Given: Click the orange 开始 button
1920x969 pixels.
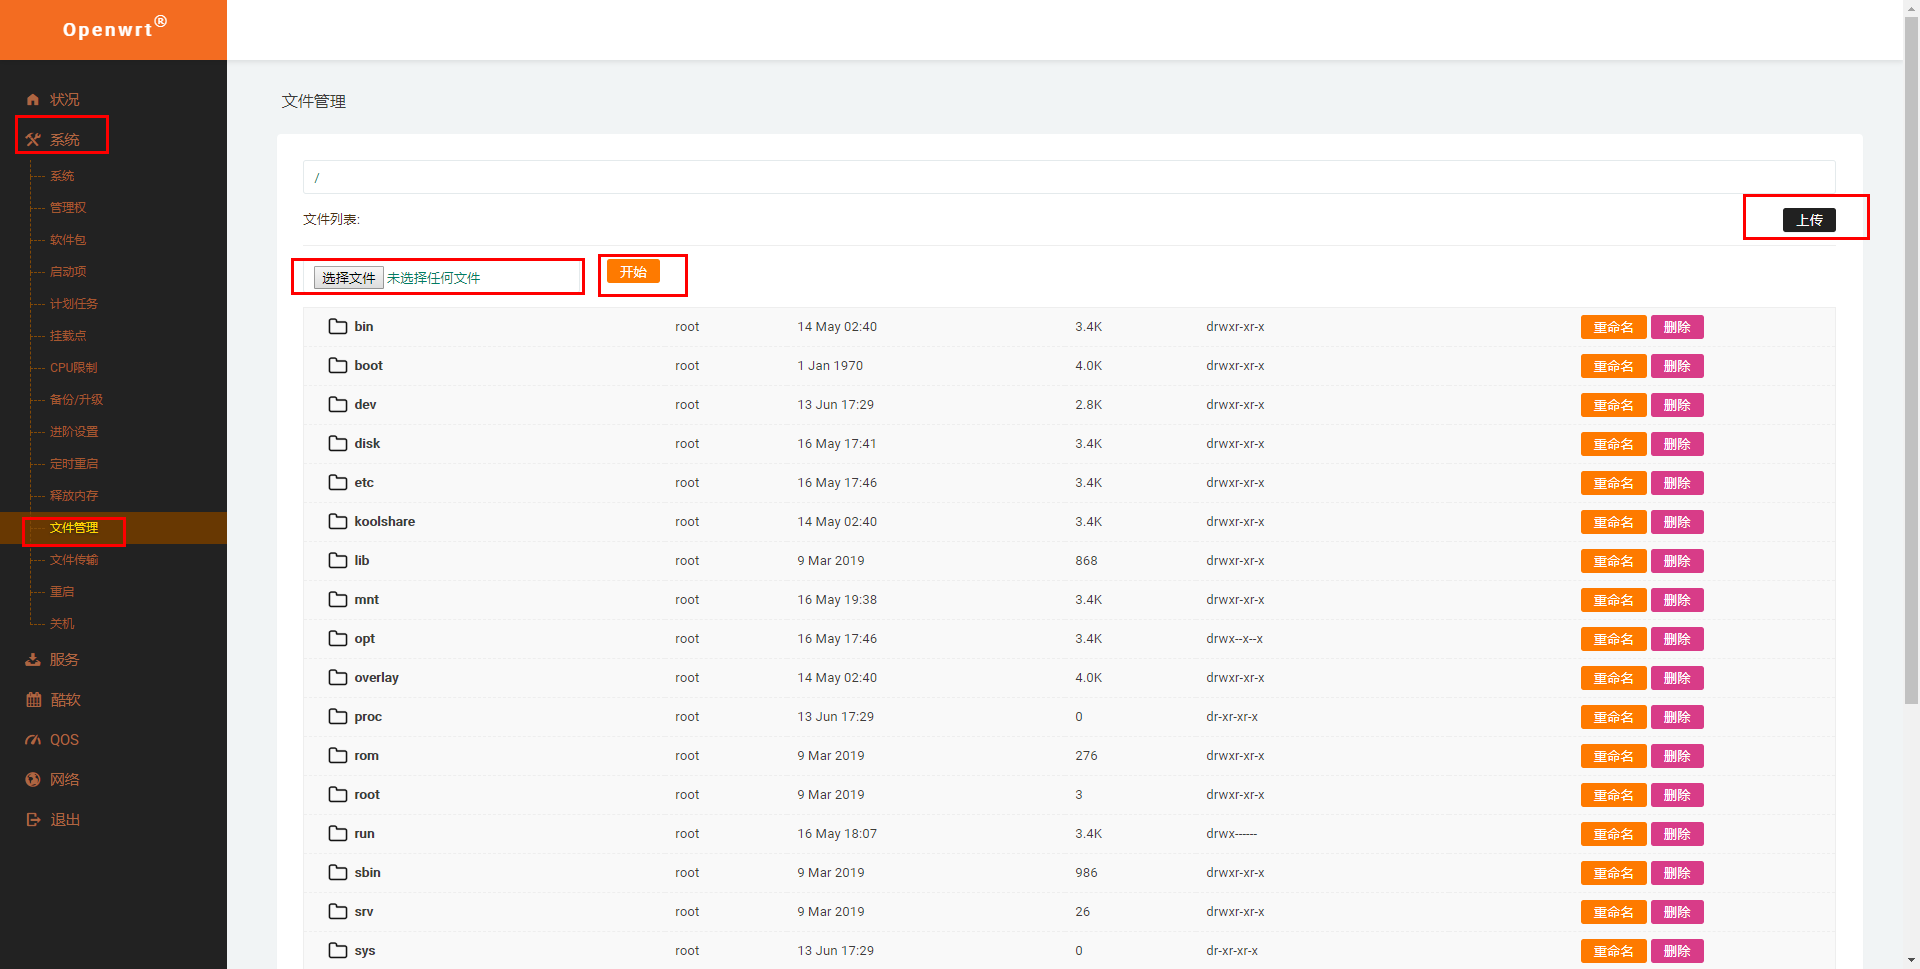Looking at the screenshot, I should click(x=633, y=272).
